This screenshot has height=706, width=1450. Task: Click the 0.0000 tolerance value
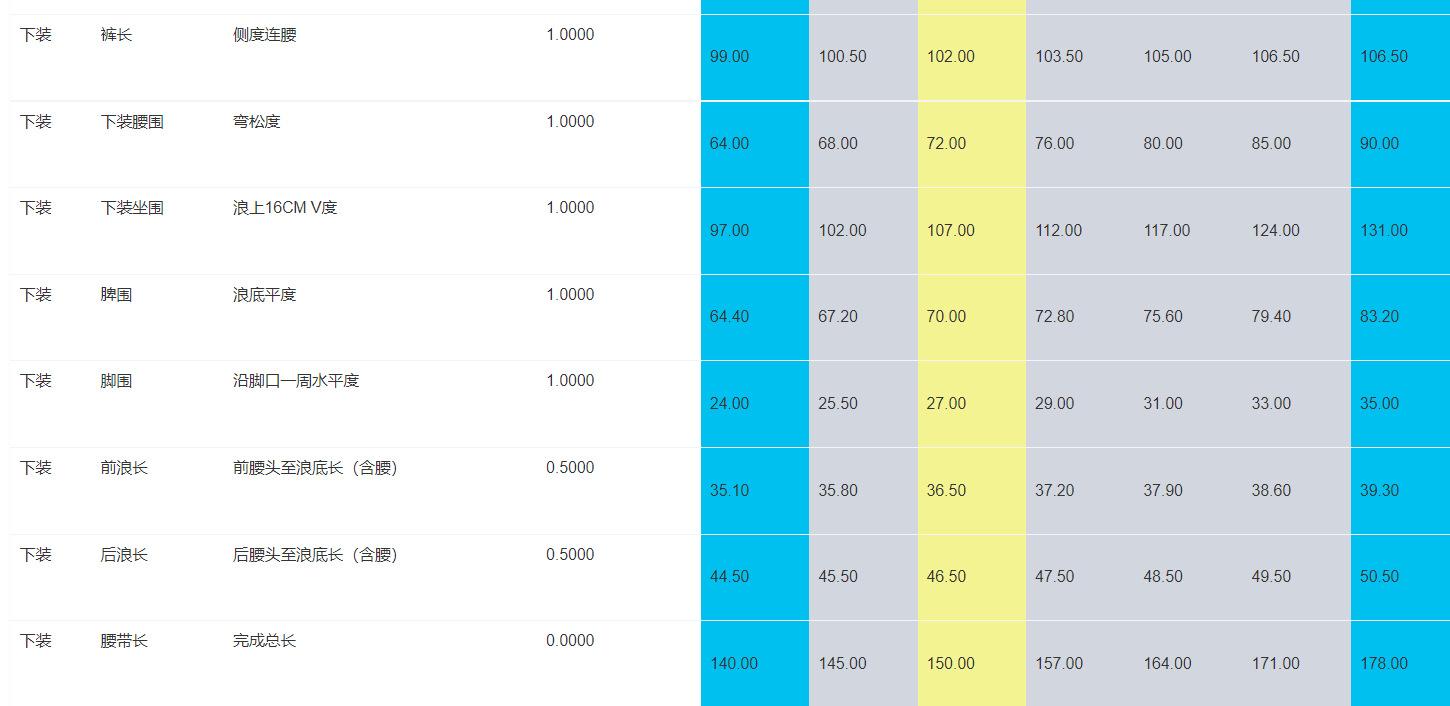click(570, 641)
